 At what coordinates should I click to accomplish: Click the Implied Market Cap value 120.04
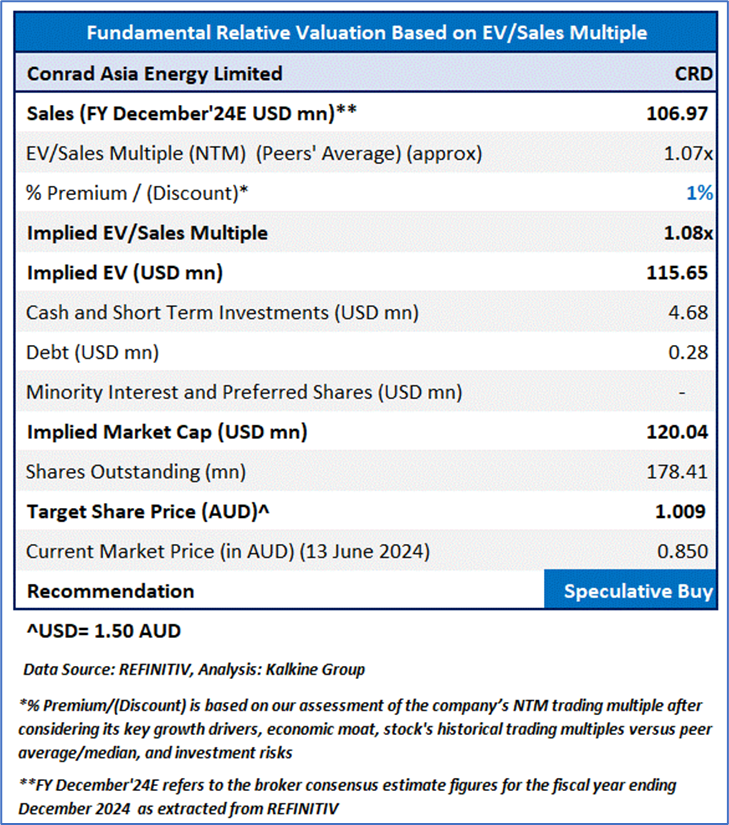[677, 432]
